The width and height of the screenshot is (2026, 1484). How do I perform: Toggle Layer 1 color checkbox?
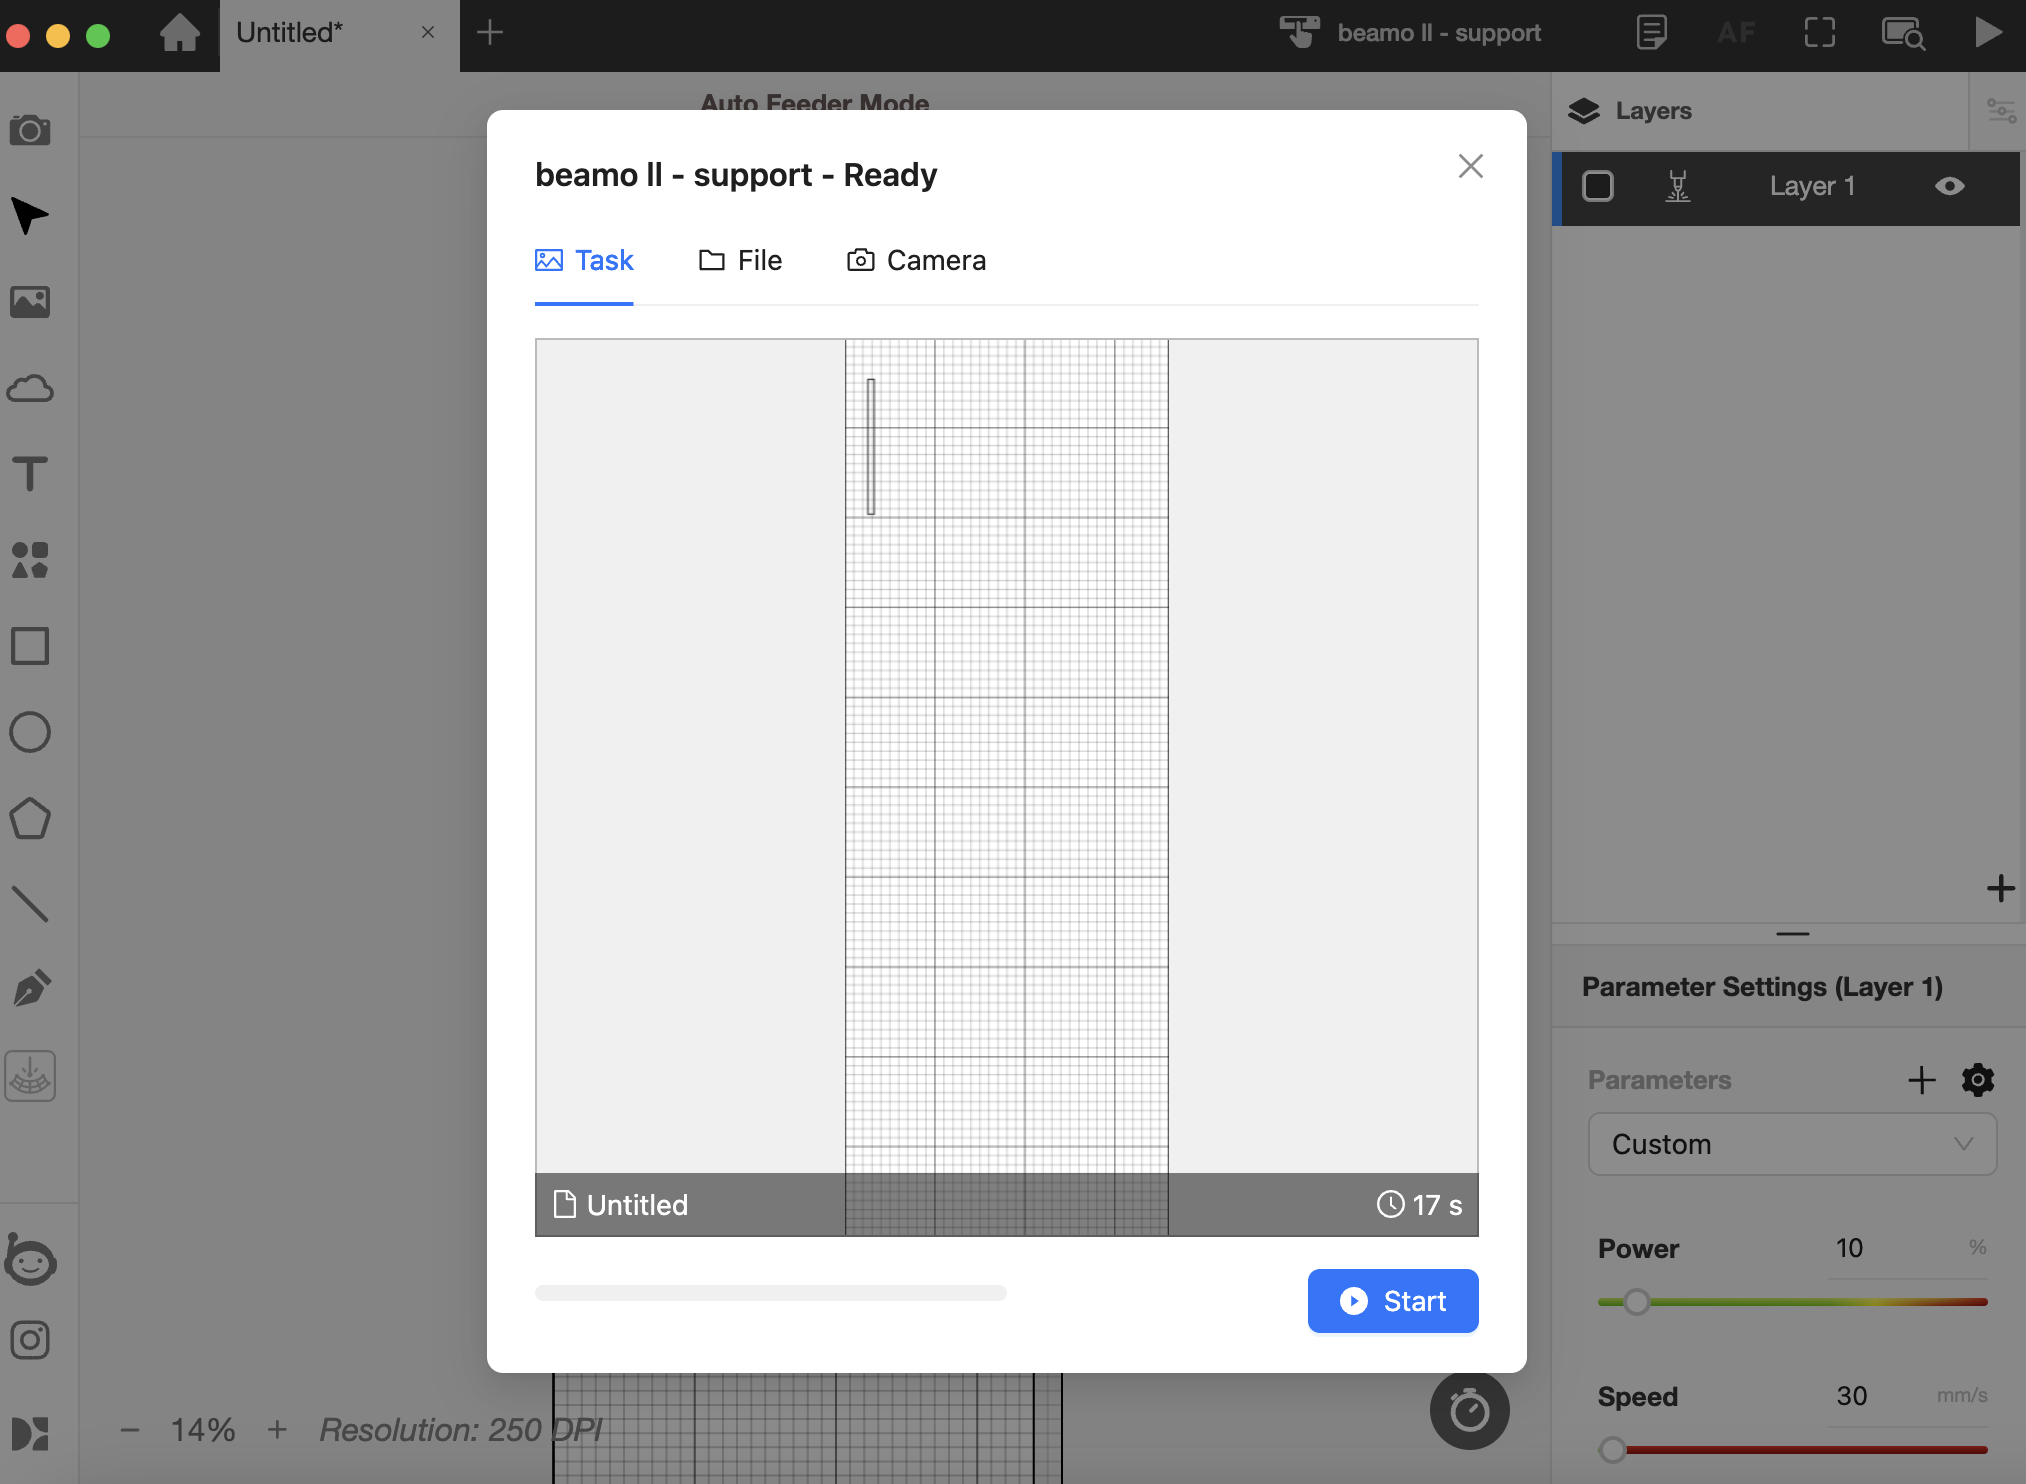click(1598, 186)
